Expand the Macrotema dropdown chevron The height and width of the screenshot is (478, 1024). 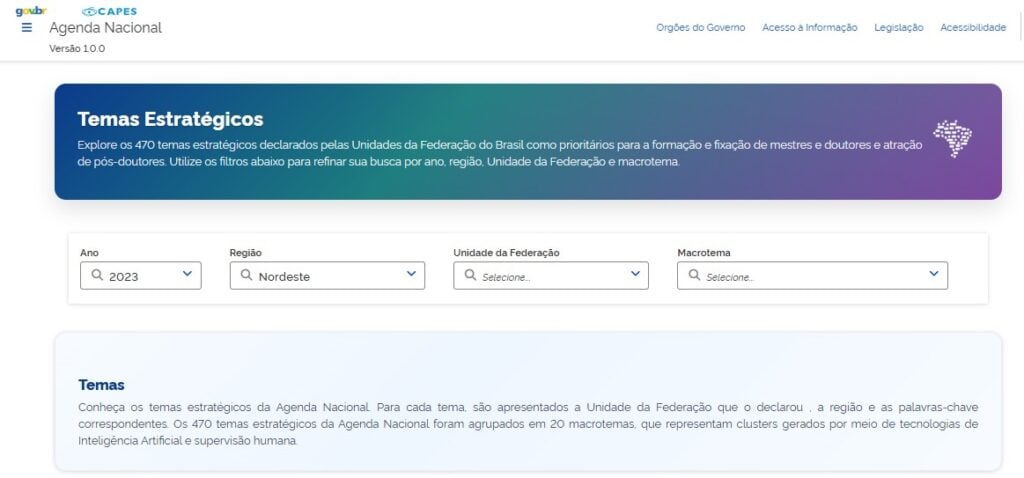(x=933, y=274)
